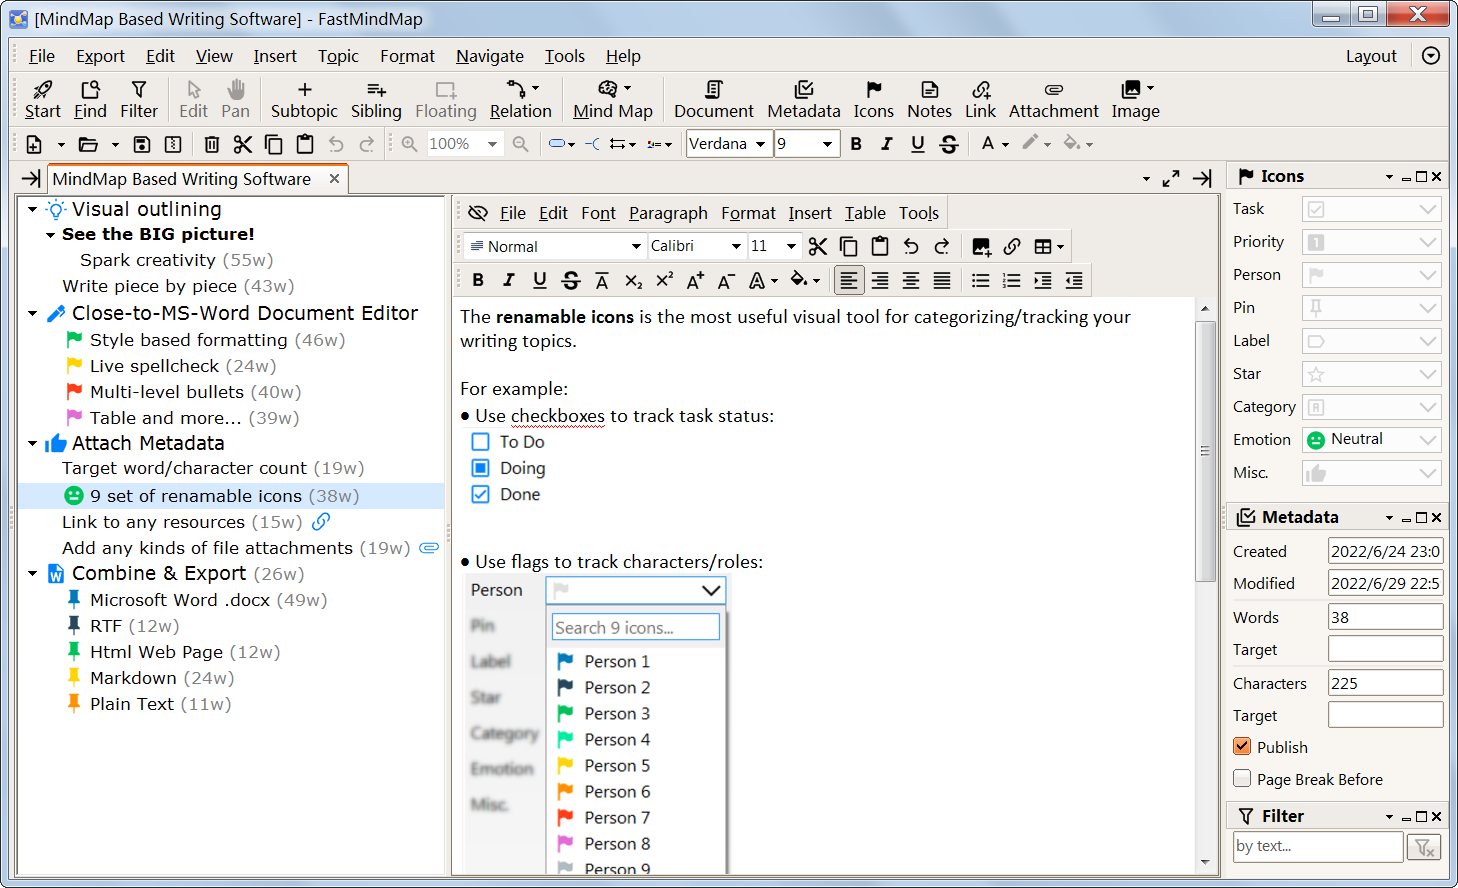
Task: Click the Floating topic icon
Action: 445,99
